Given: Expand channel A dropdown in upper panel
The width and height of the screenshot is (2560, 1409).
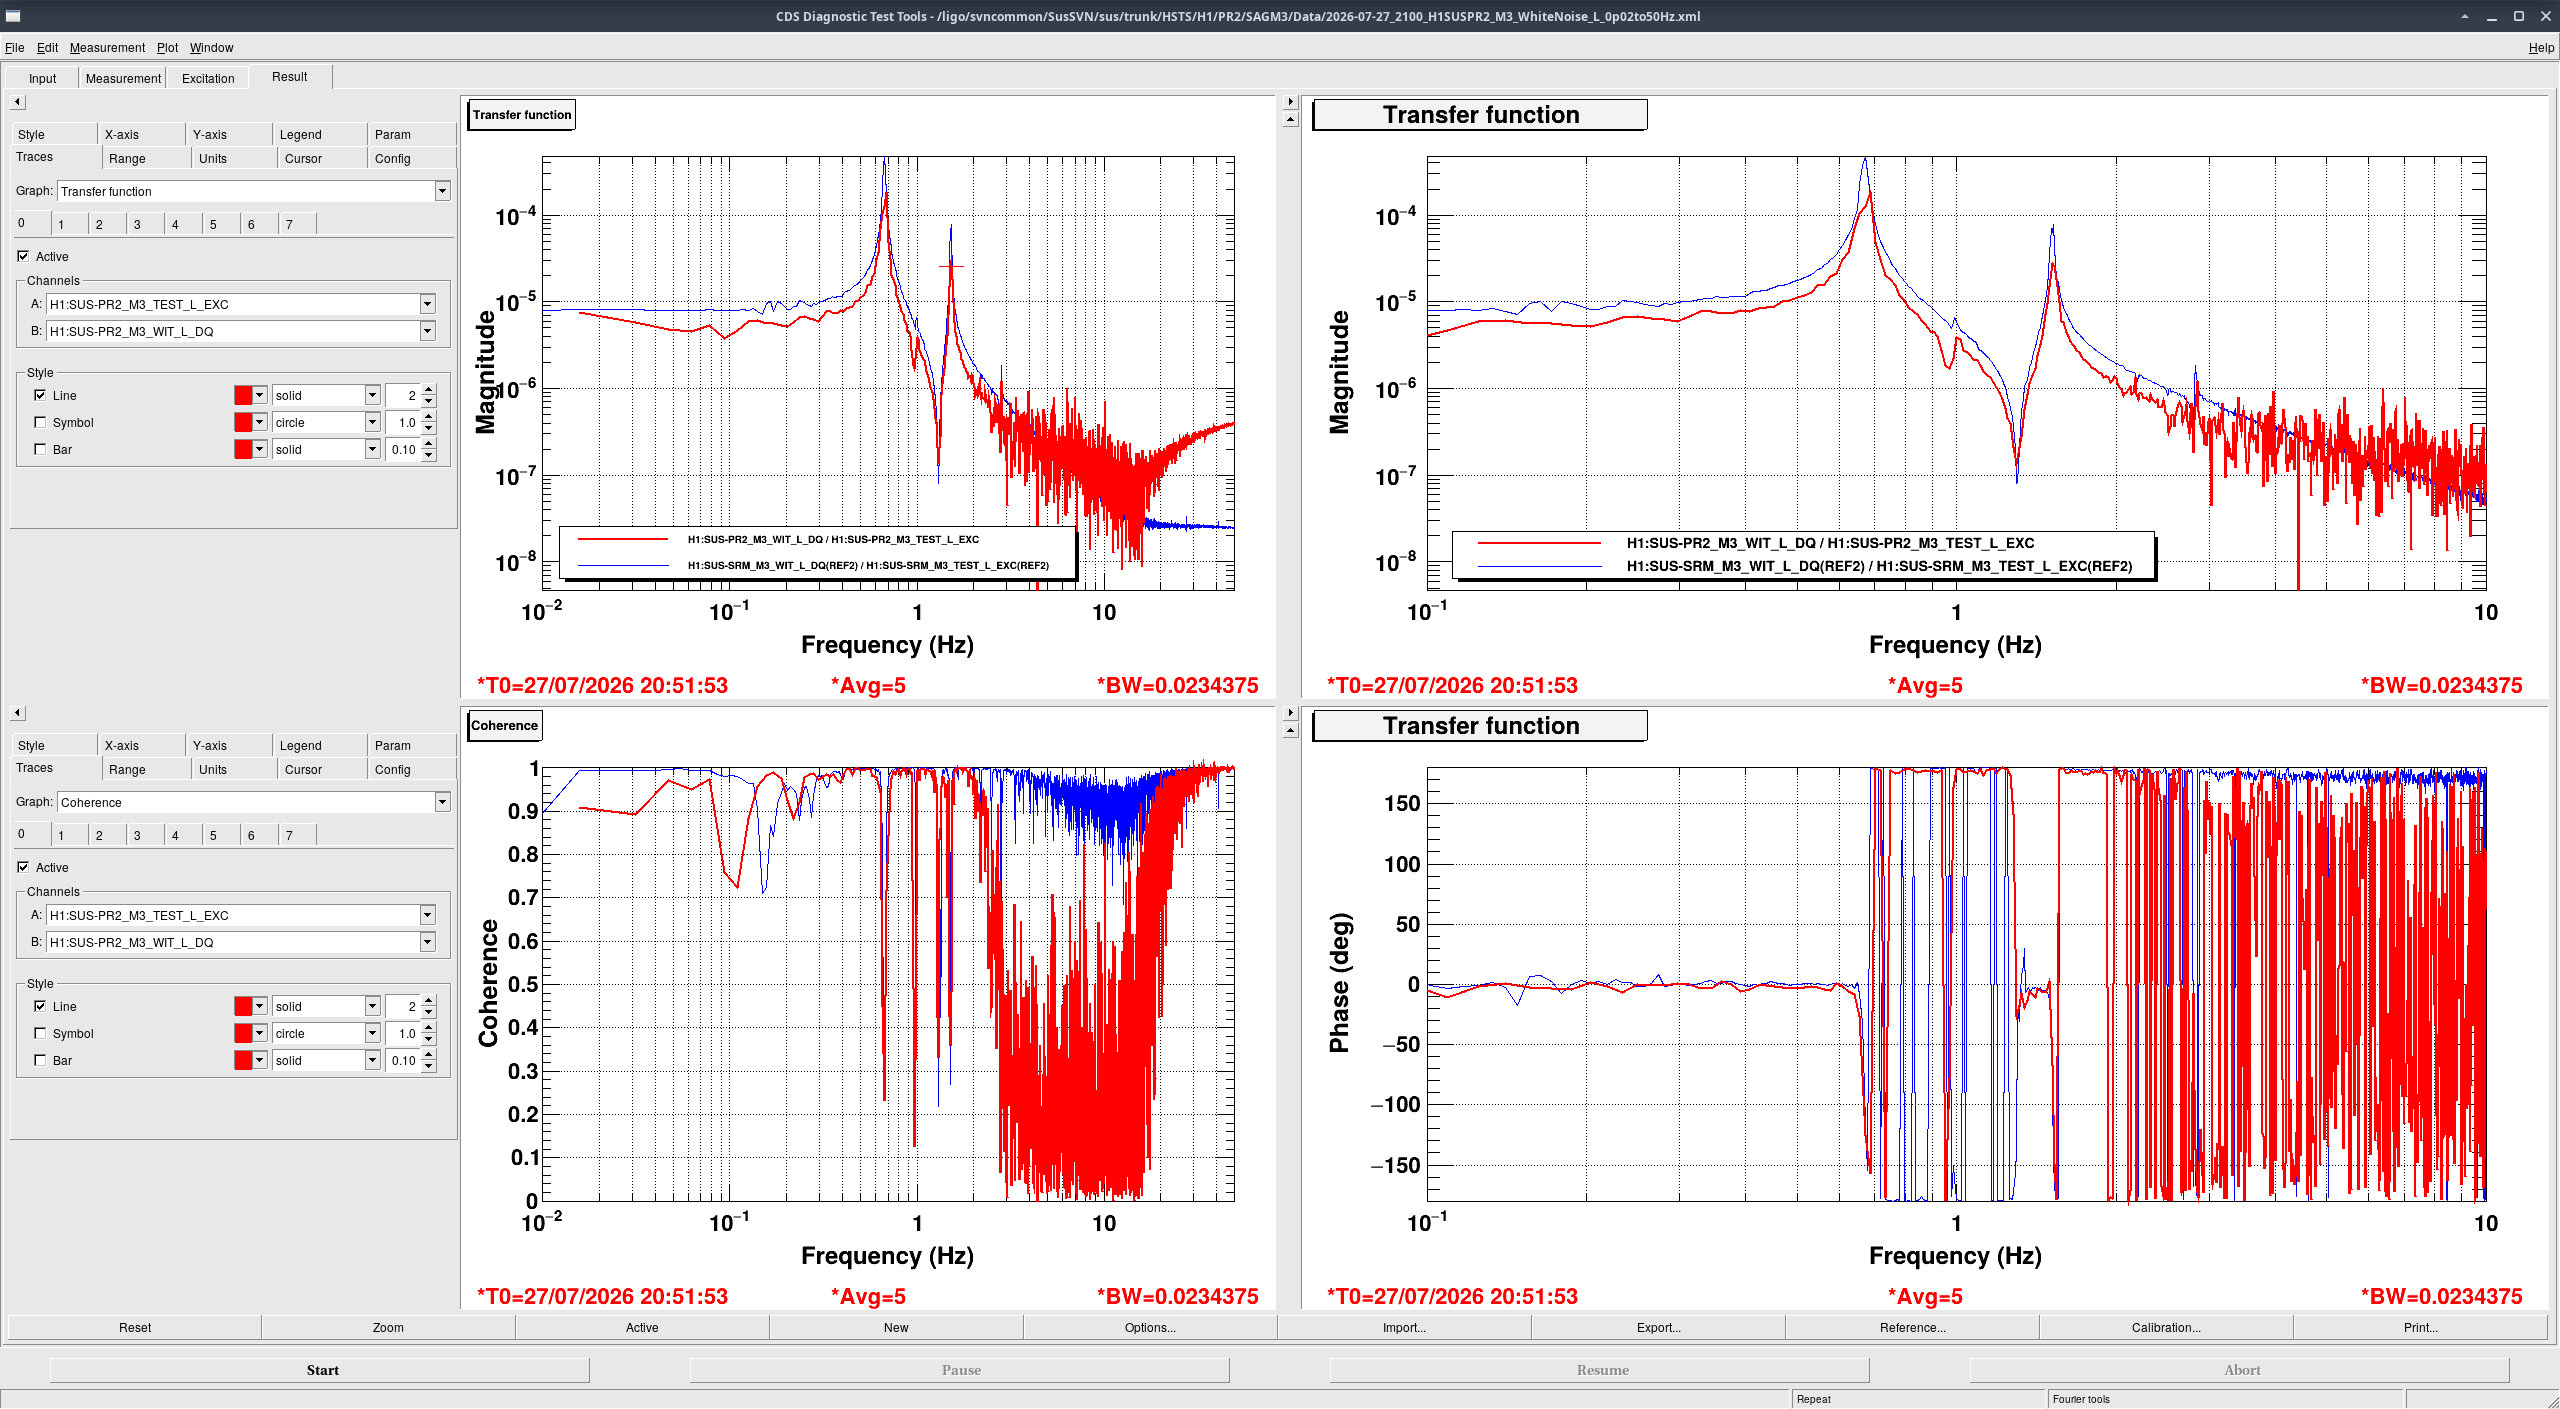Looking at the screenshot, I should (x=427, y=304).
